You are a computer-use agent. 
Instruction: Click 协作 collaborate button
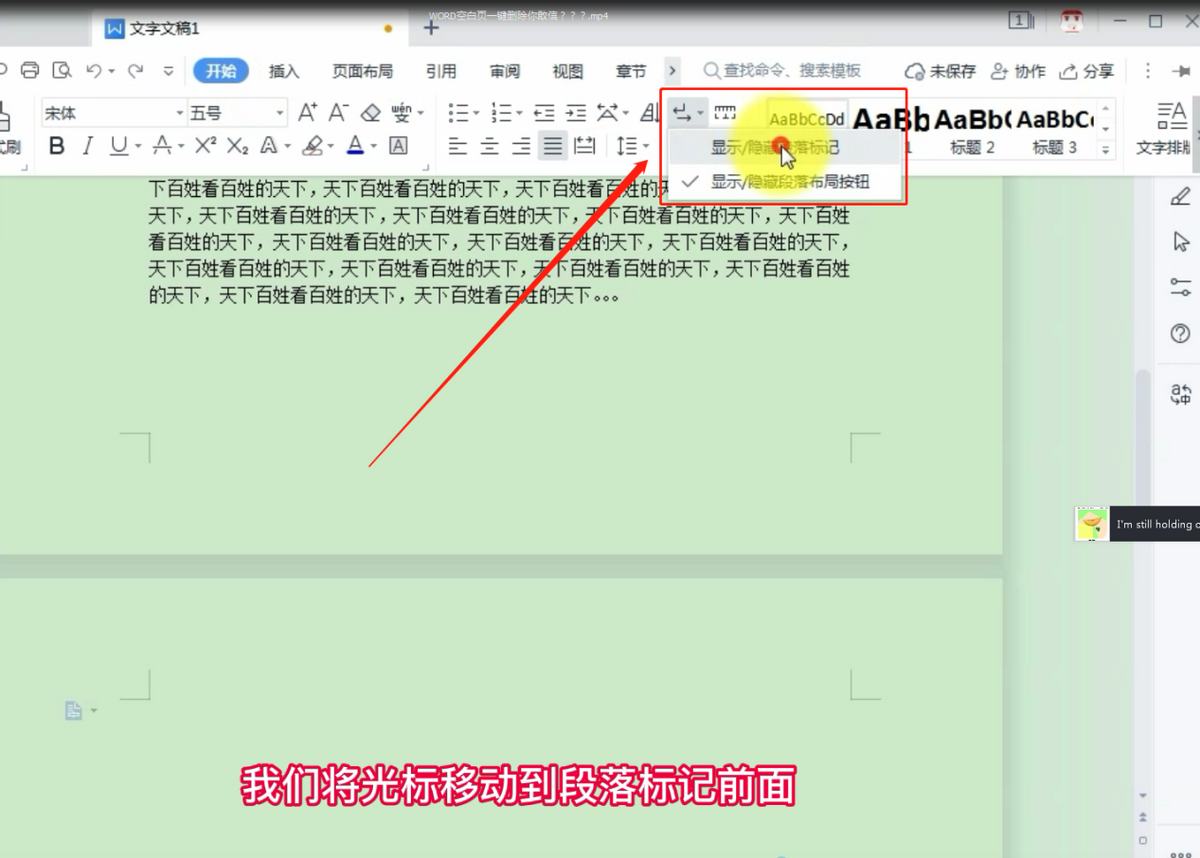point(1018,71)
